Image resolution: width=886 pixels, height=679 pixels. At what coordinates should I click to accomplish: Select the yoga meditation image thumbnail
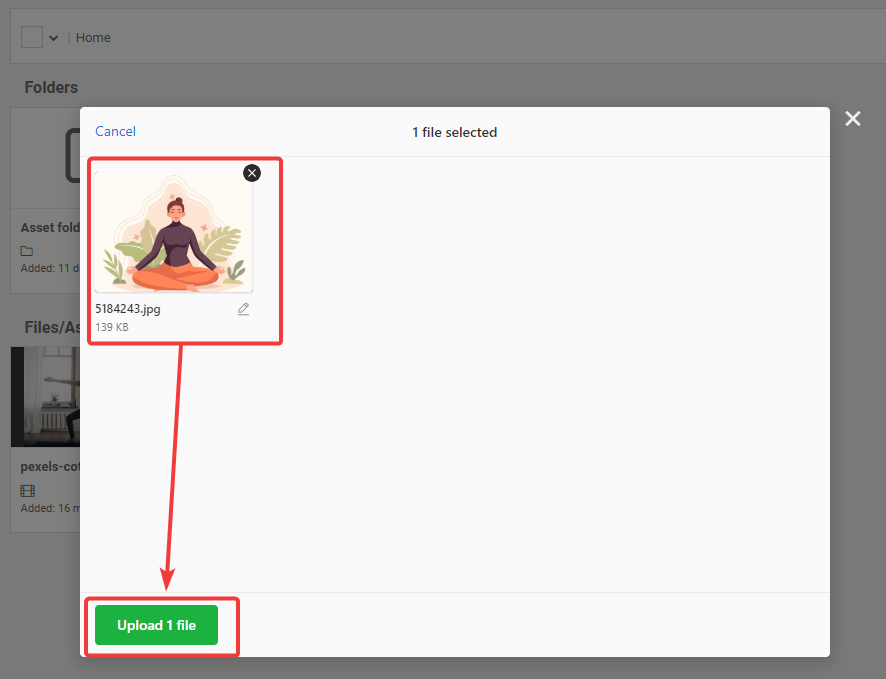pyautogui.click(x=173, y=232)
